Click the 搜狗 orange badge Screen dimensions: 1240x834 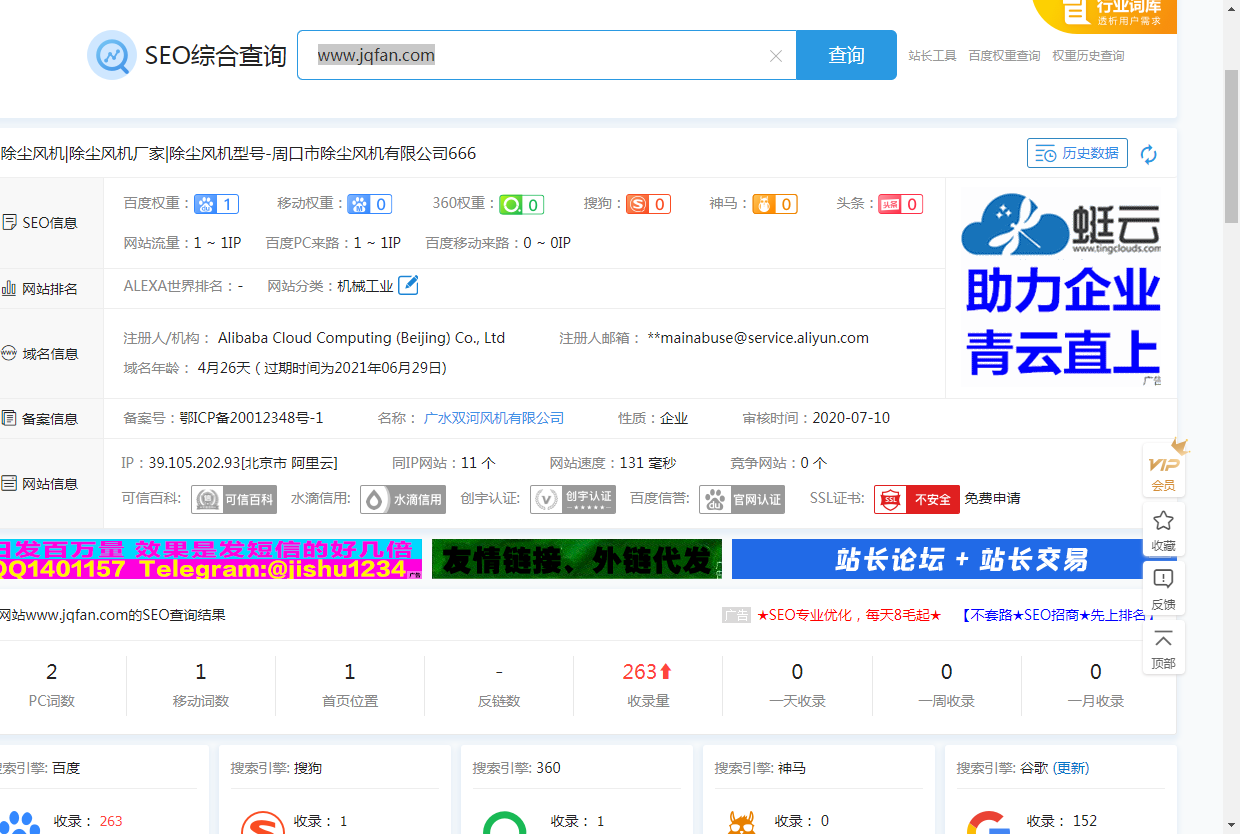tap(648, 204)
